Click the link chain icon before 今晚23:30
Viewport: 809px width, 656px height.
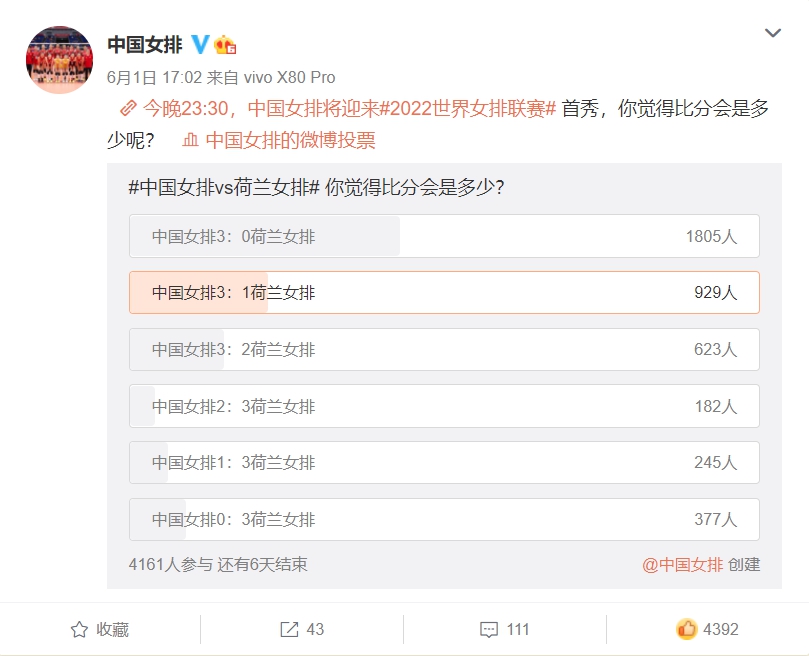tap(128, 108)
